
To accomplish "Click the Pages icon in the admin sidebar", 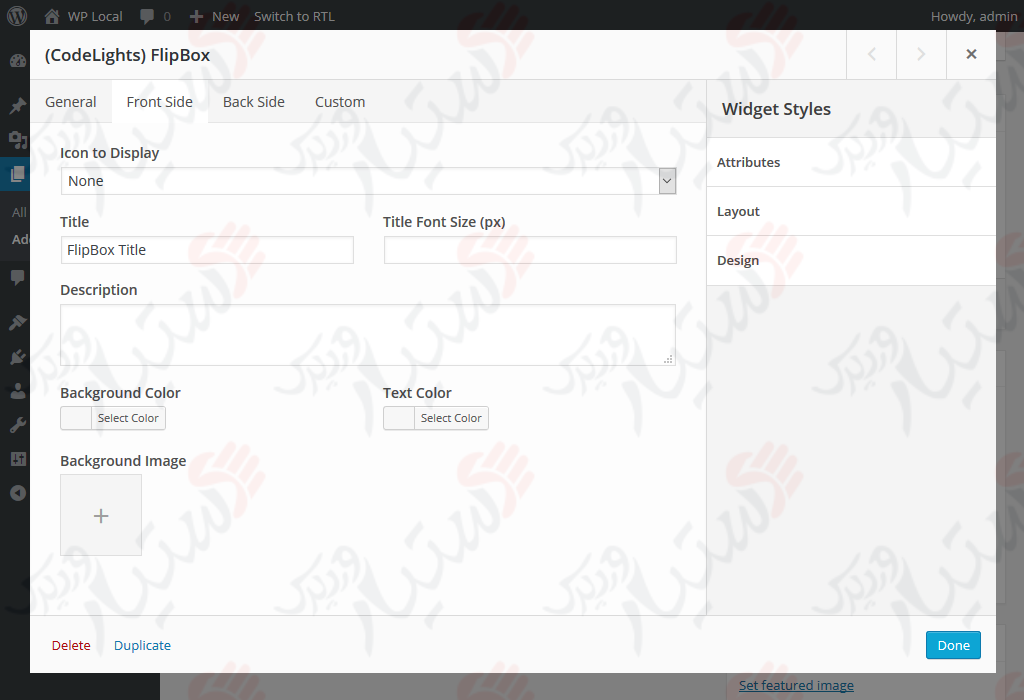I will pos(16,173).
